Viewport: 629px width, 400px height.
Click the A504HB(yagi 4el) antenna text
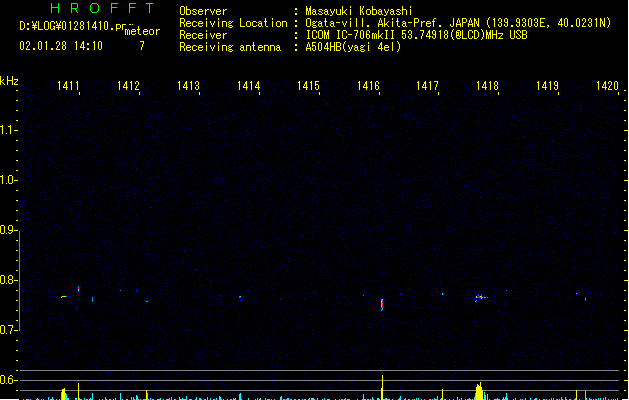(x=353, y=47)
